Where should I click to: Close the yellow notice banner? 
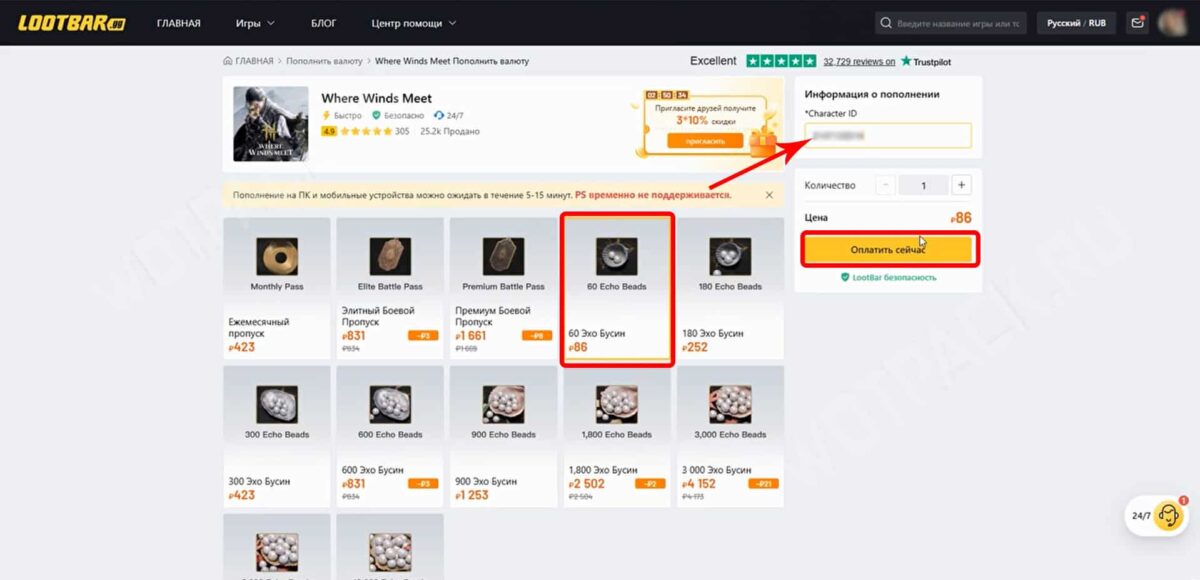pos(769,195)
